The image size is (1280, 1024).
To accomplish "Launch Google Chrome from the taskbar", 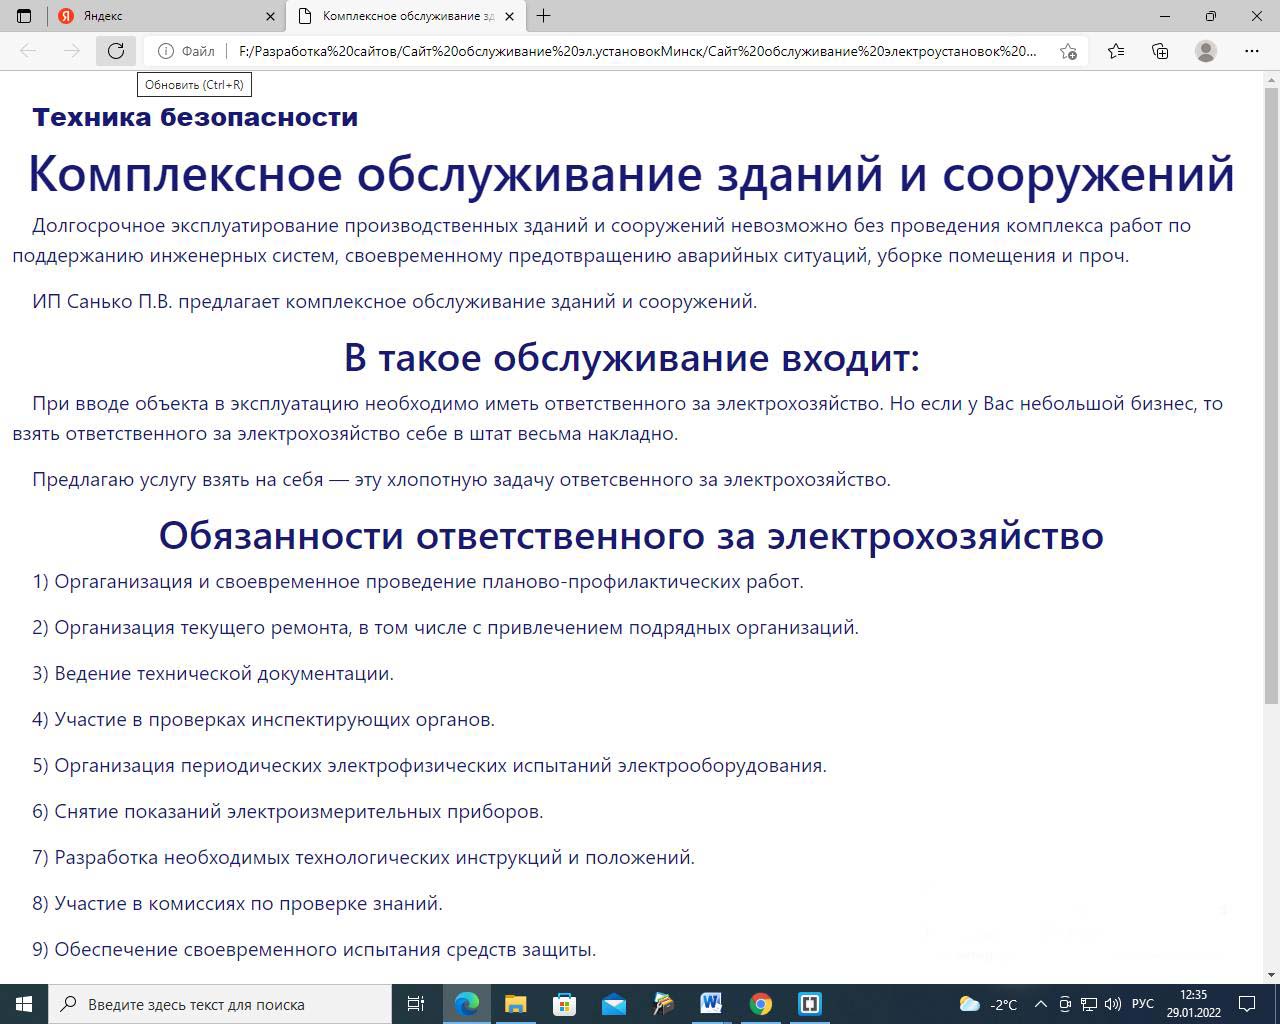I will click(x=760, y=1003).
